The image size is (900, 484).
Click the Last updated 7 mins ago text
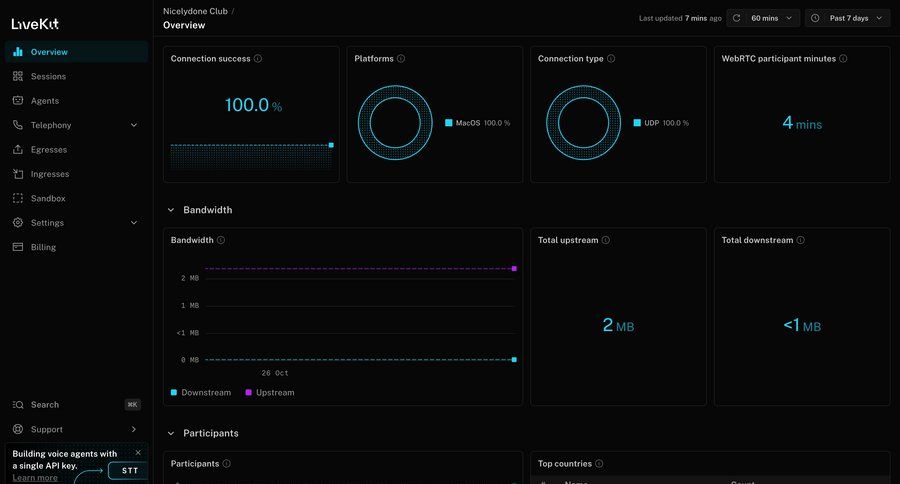[680, 18]
